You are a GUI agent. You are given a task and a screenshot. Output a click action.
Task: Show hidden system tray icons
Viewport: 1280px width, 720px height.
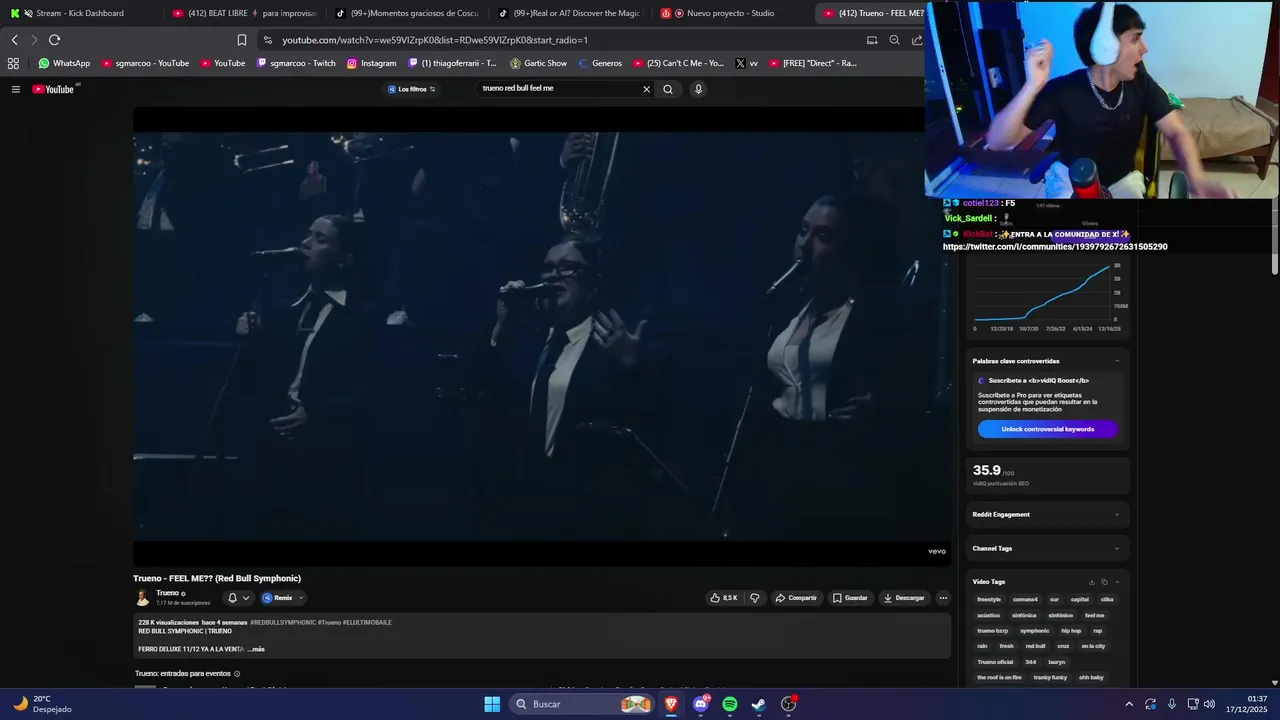click(x=1129, y=704)
